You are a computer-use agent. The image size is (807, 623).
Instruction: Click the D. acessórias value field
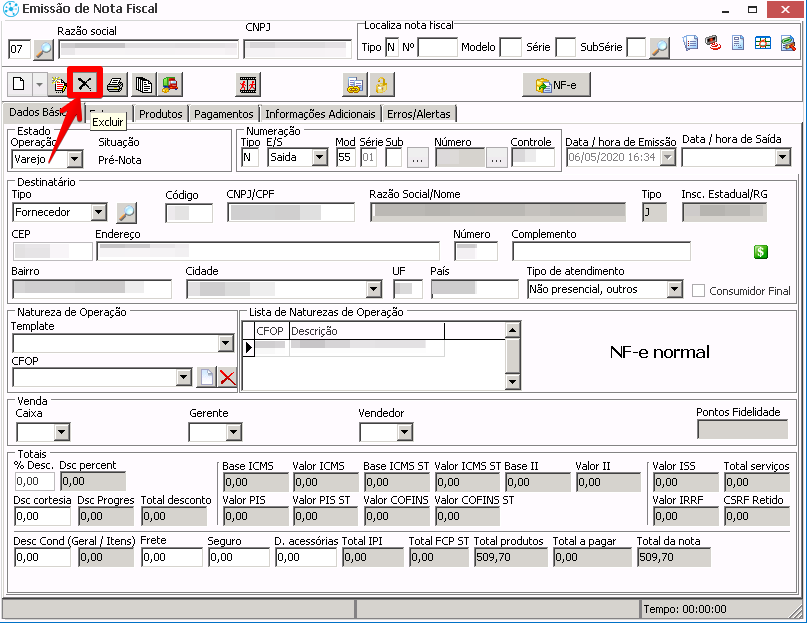pos(306,557)
